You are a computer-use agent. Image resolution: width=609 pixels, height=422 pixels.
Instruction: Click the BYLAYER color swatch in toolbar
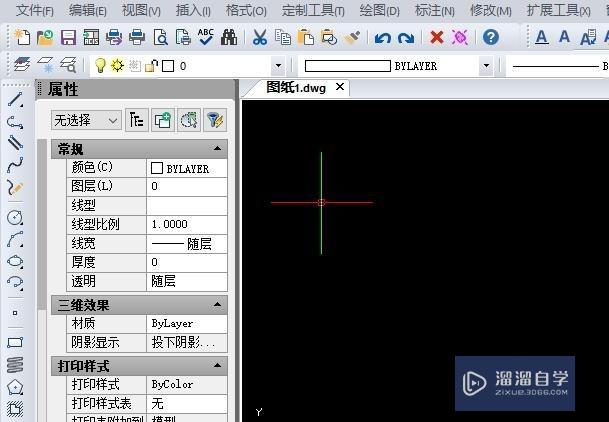pyautogui.click(x=348, y=66)
